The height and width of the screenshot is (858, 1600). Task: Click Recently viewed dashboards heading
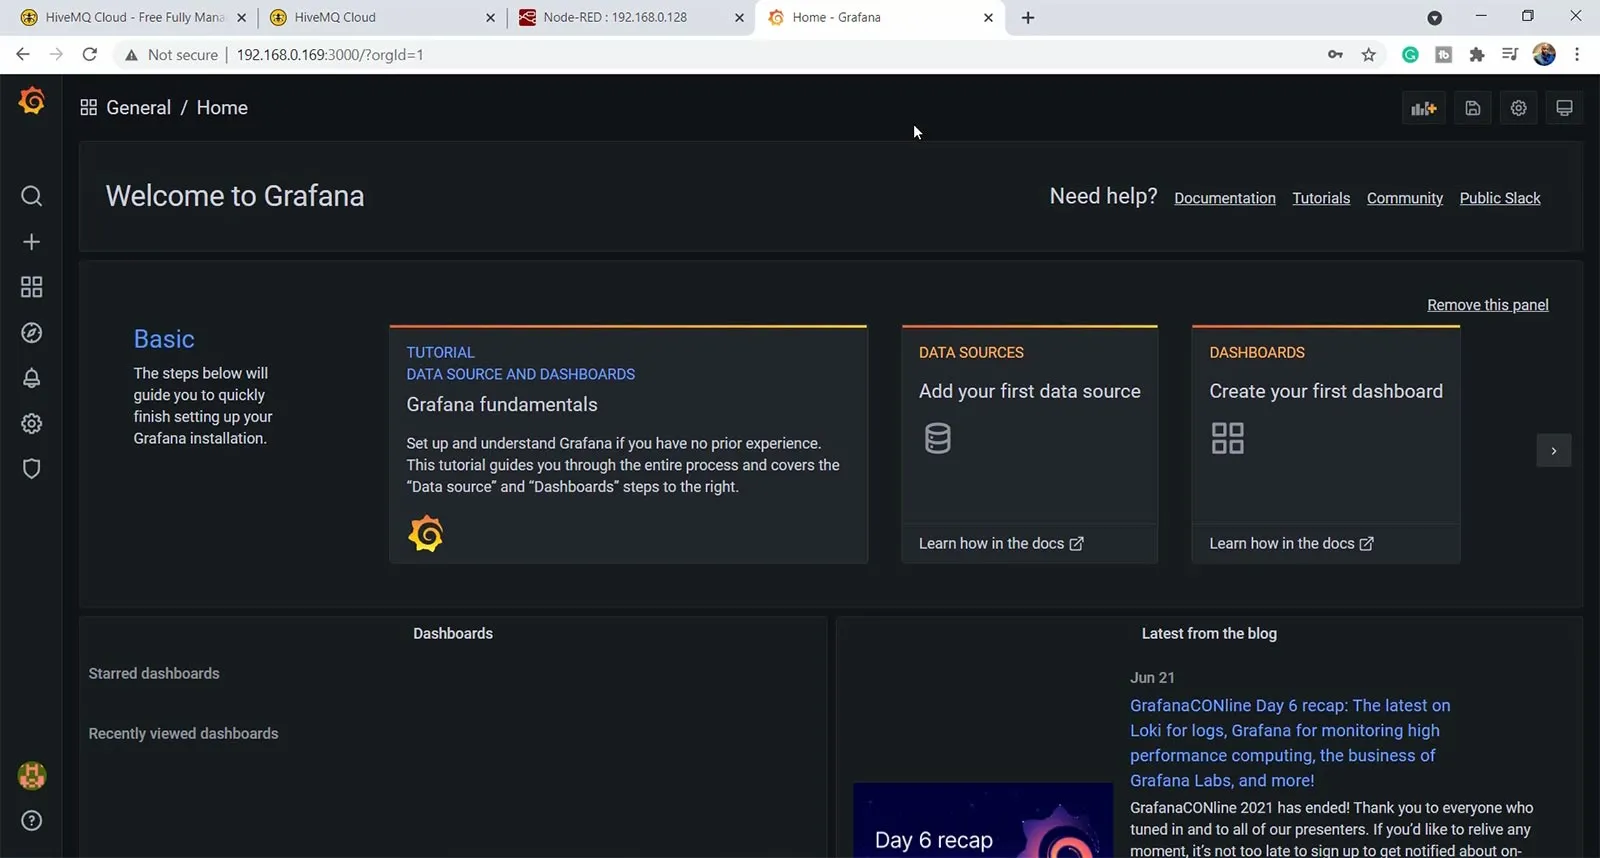tap(183, 734)
